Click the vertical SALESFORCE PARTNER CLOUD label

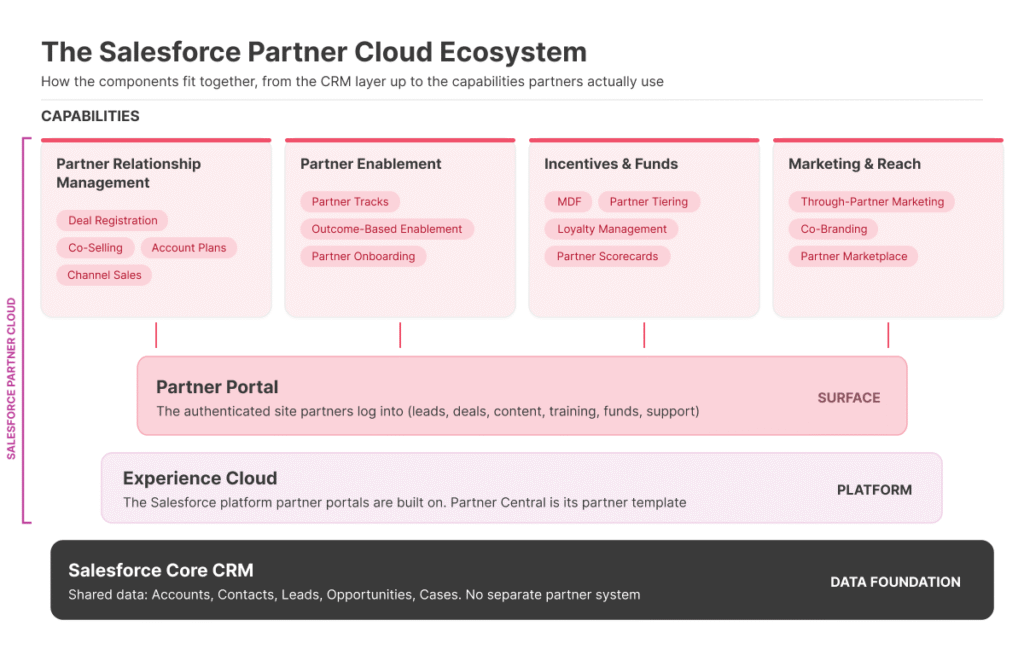[x=11, y=379]
